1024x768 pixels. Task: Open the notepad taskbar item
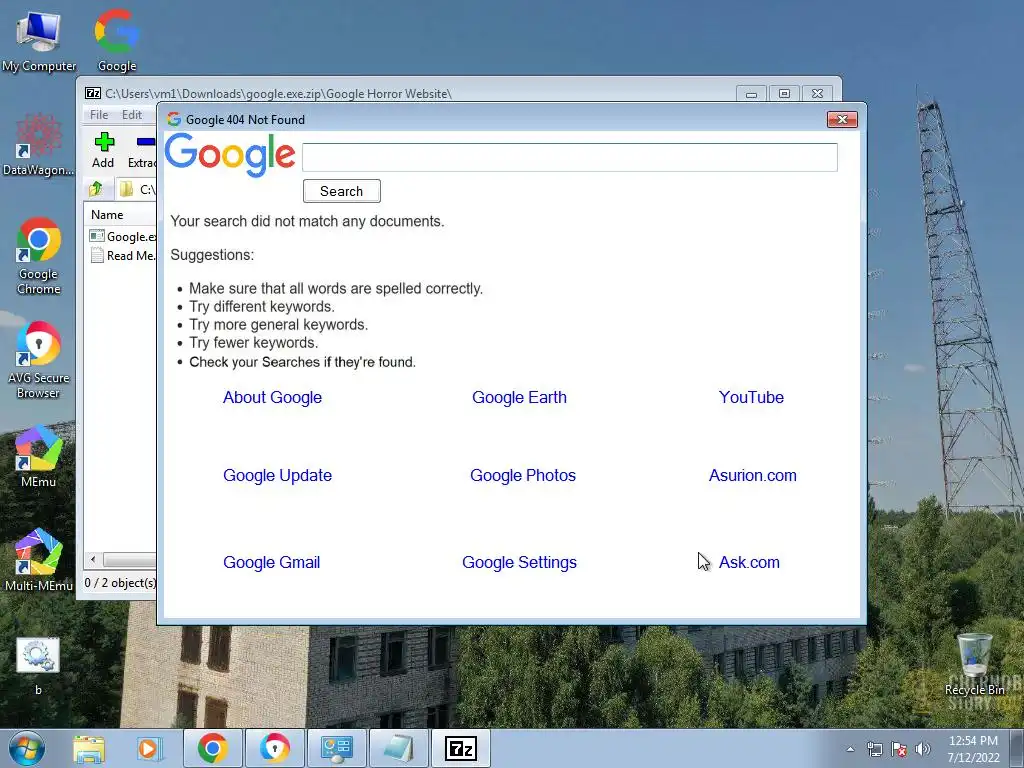(398, 748)
